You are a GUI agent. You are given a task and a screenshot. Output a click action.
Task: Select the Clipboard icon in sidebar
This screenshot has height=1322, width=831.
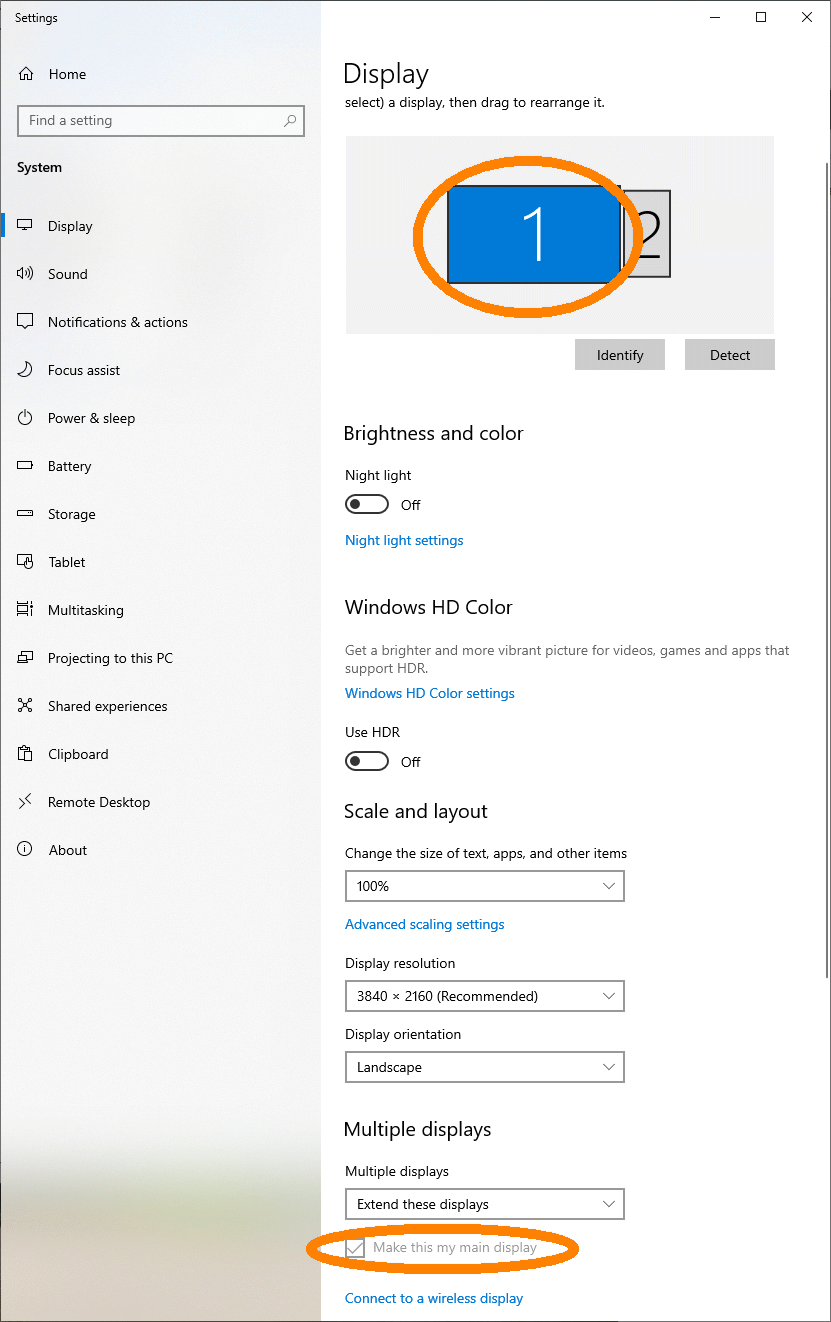tap(26, 754)
